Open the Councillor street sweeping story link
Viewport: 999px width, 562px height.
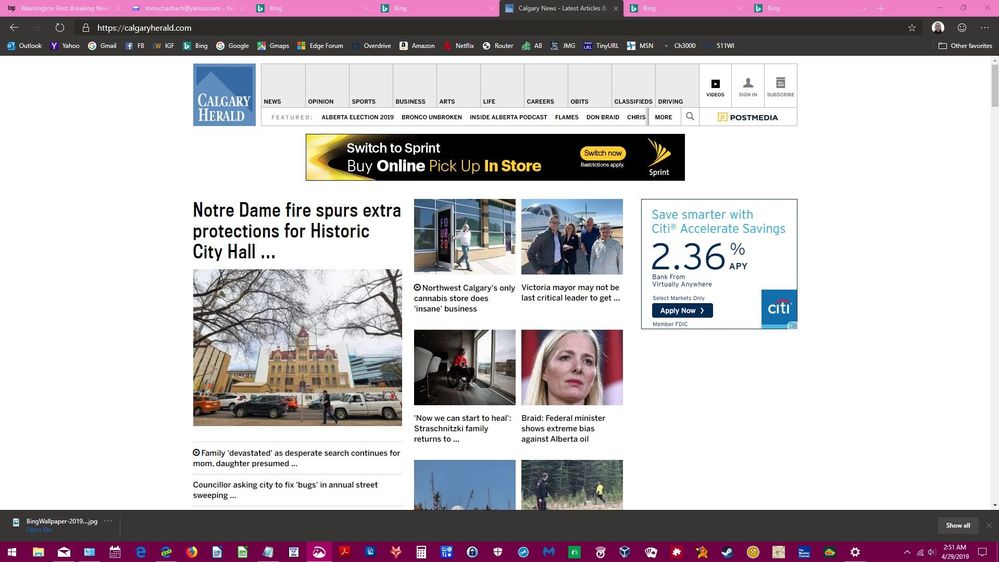tap(285, 489)
